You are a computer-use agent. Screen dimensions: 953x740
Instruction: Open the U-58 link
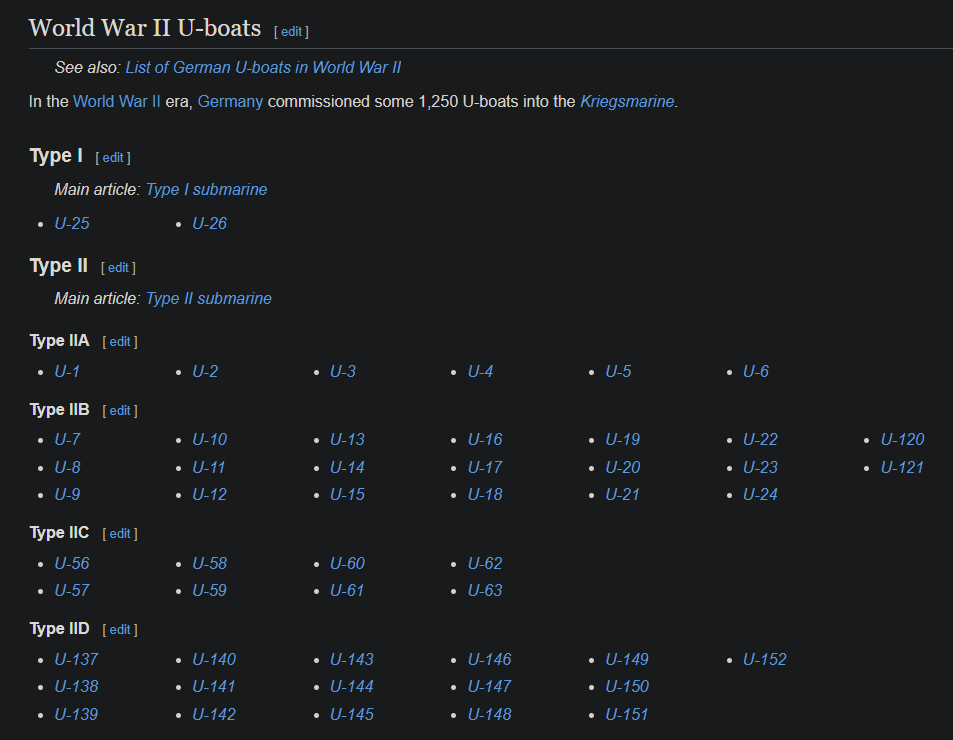pos(210,564)
